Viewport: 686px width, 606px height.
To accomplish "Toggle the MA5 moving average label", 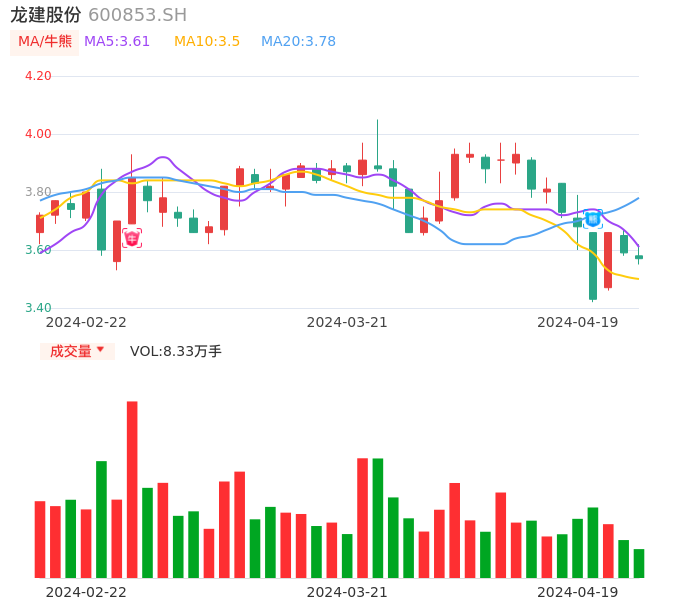I will coord(117,42).
